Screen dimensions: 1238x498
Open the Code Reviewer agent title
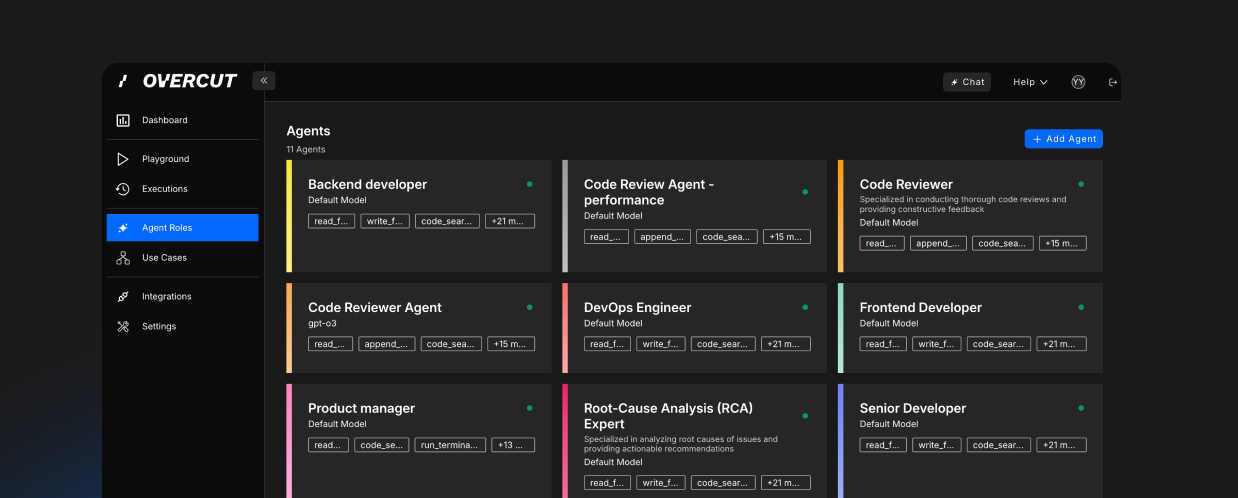[x=906, y=184]
